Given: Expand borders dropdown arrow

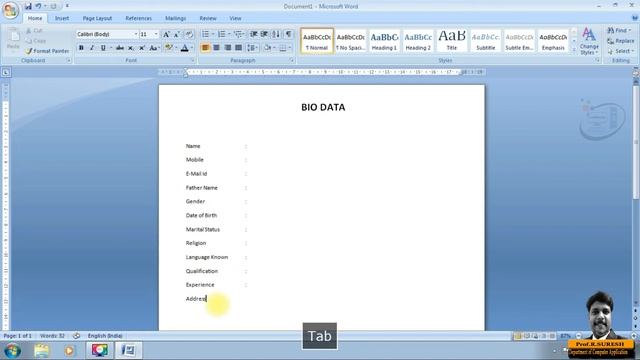Looking at the screenshot, I should coord(290,48).
